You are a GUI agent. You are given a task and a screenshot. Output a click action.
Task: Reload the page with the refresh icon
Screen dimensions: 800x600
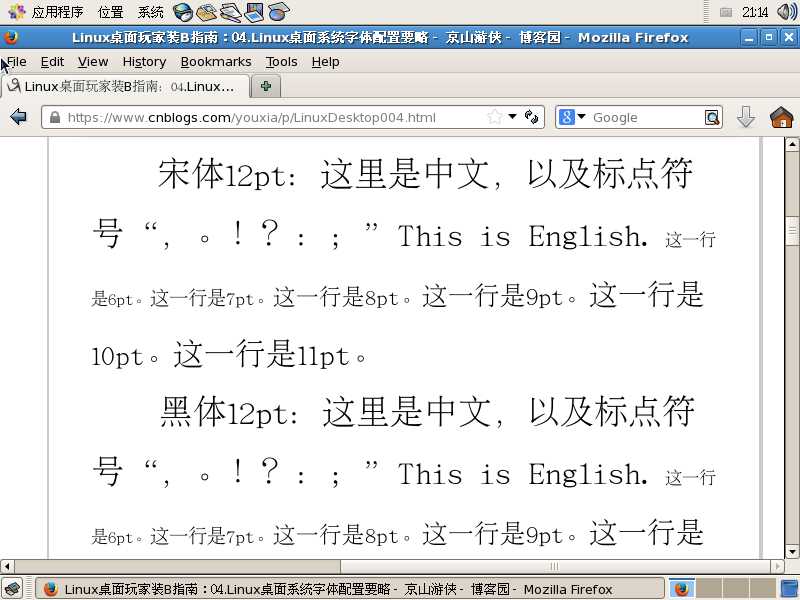click(x=531, y=117)
